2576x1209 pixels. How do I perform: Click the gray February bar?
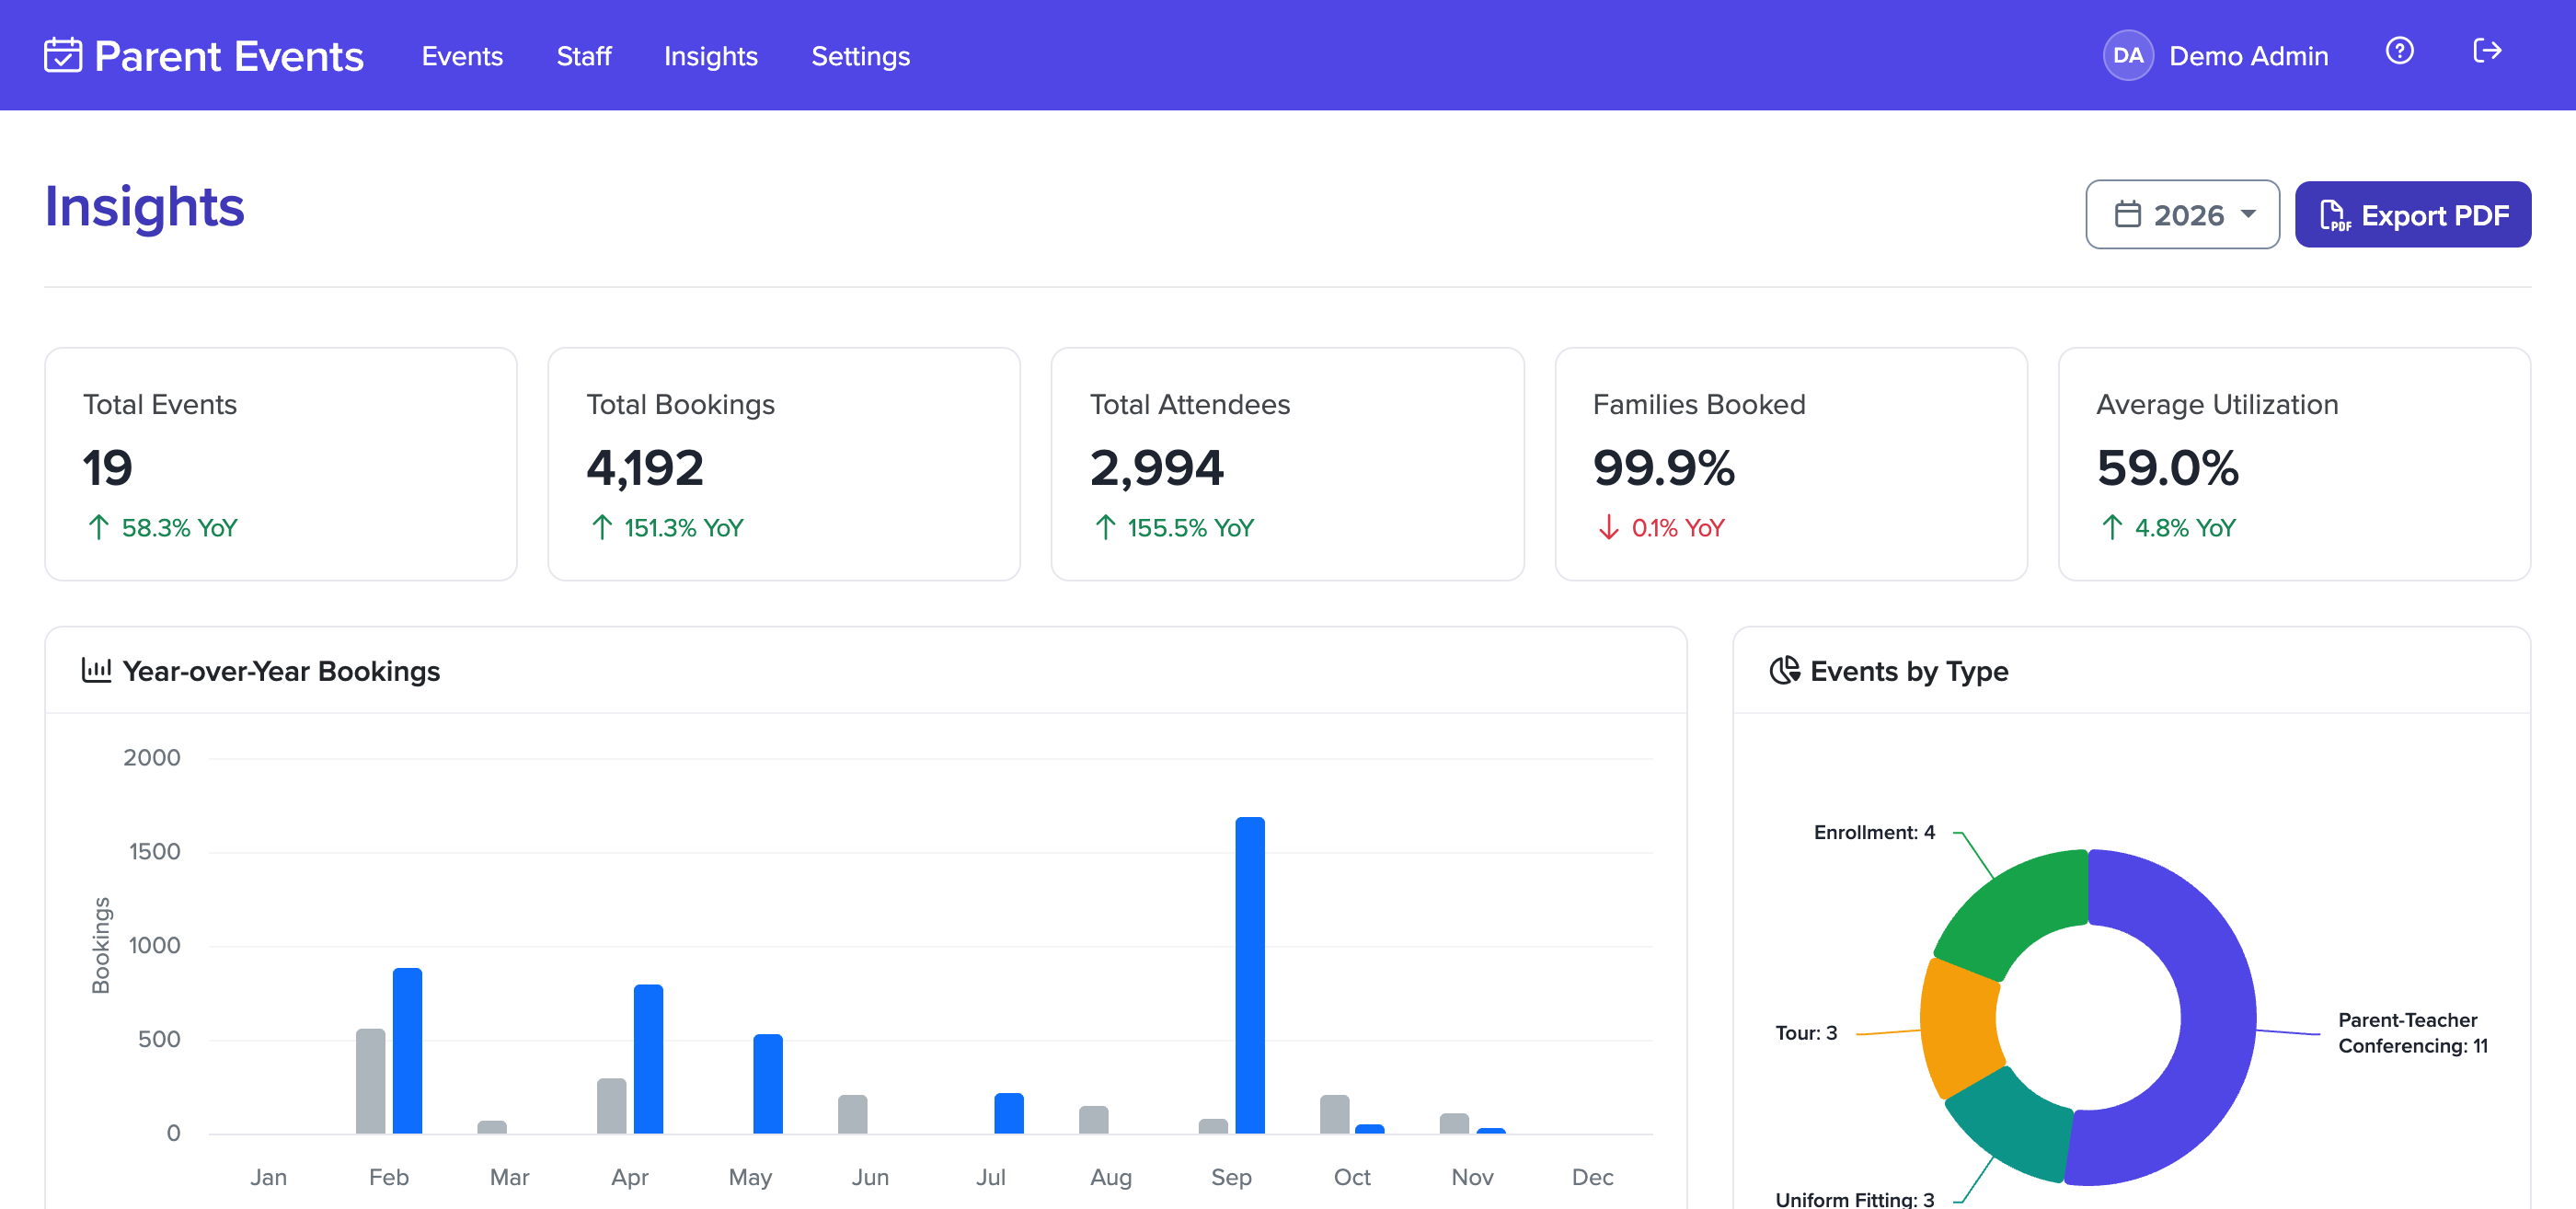(x=371, y=1081)
